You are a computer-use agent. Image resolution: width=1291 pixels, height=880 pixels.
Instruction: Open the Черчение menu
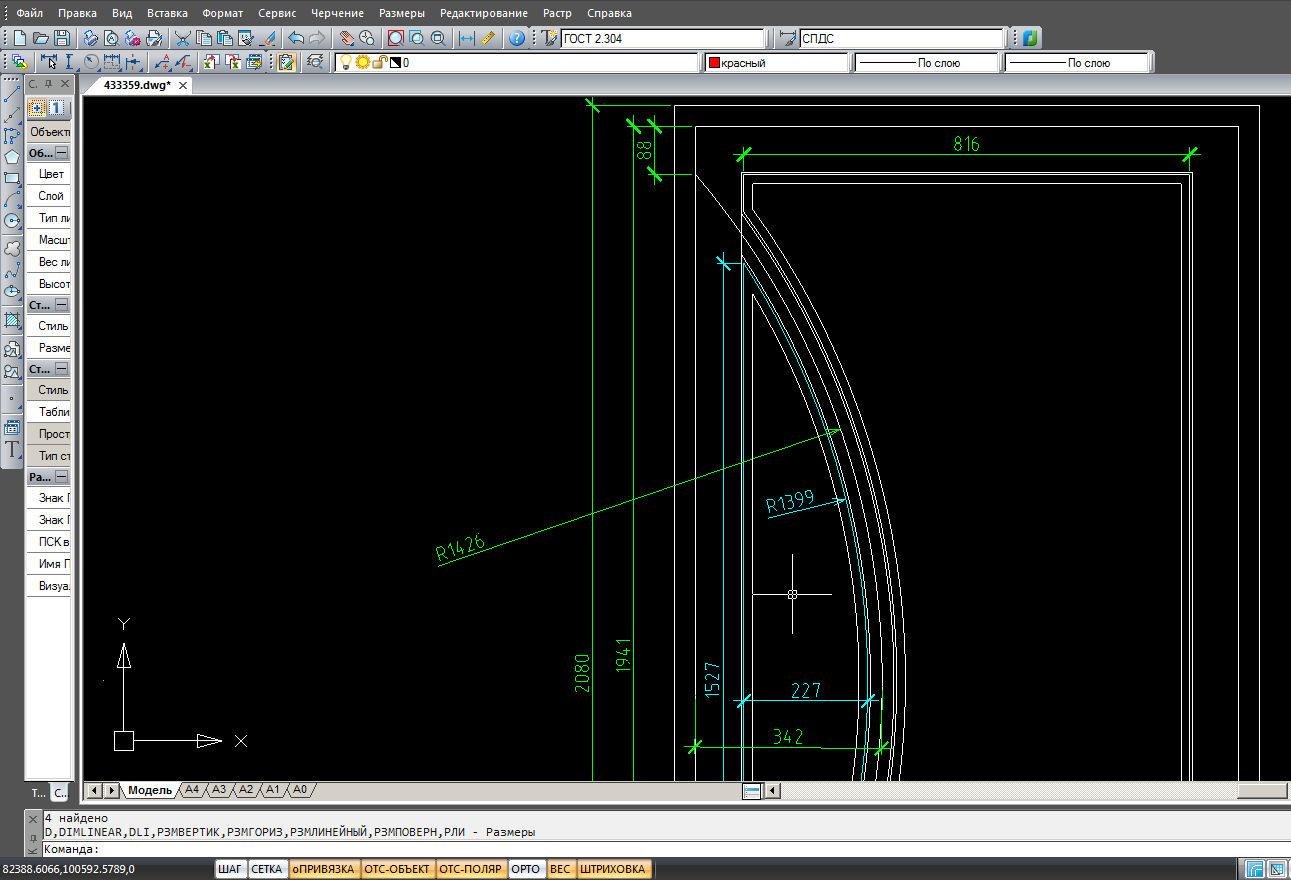(337, 14)
